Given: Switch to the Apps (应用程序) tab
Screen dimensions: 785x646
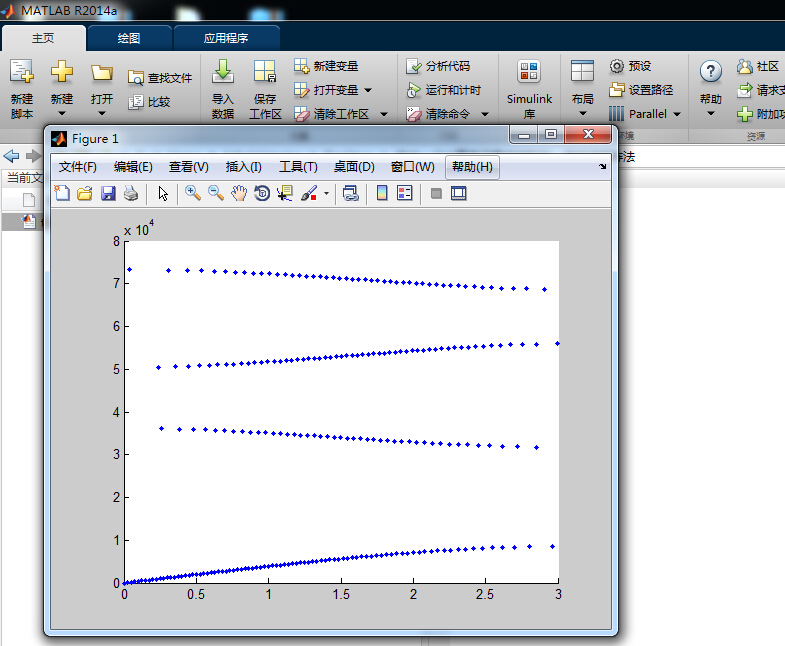Looking at the screenshot, I should tap(226, 38).
